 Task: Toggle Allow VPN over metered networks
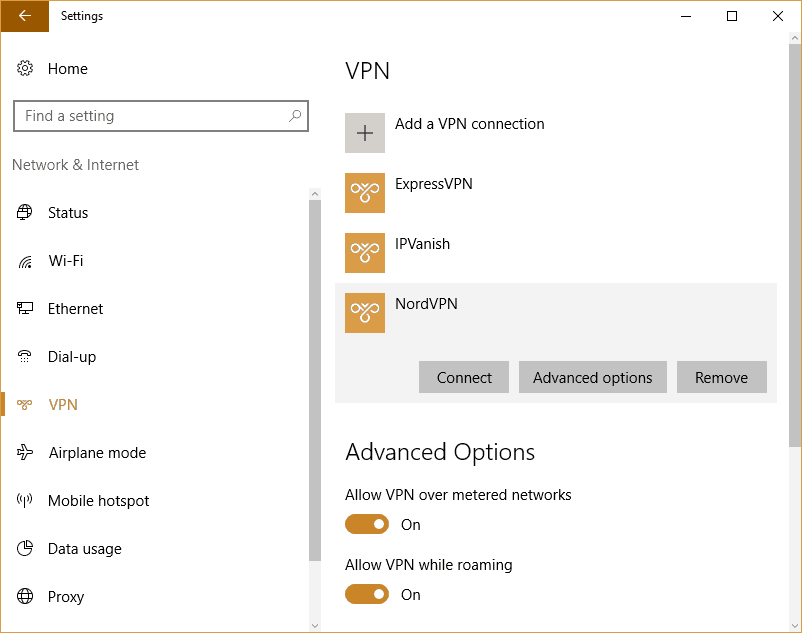[x=367, y=524]
